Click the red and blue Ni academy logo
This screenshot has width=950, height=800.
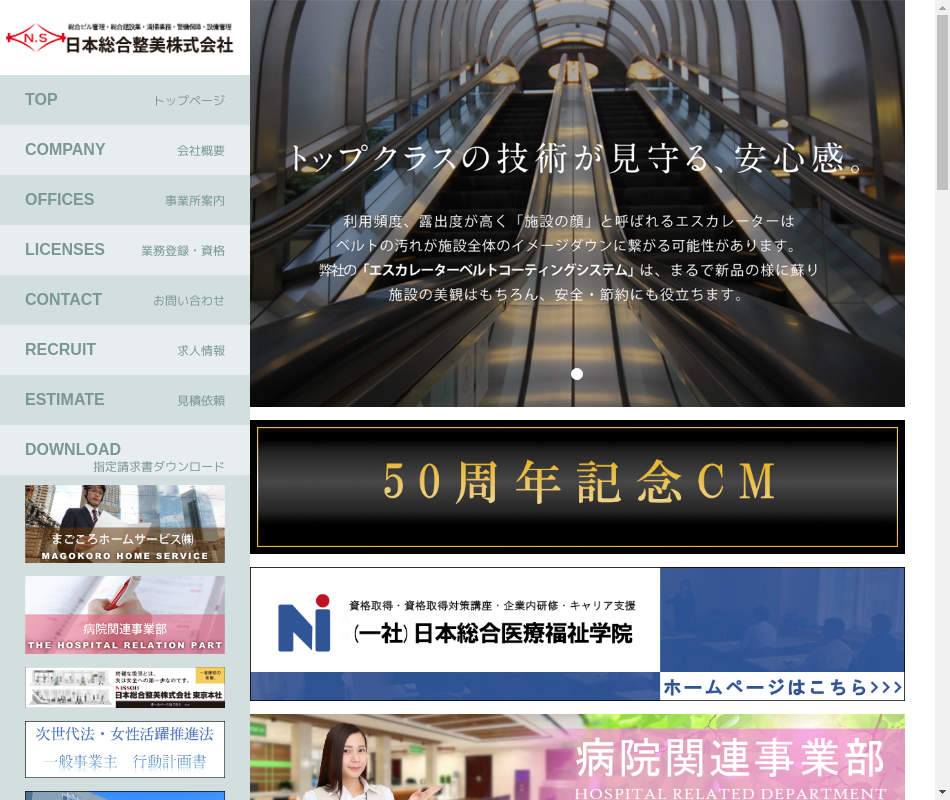[x=304, y=622]
